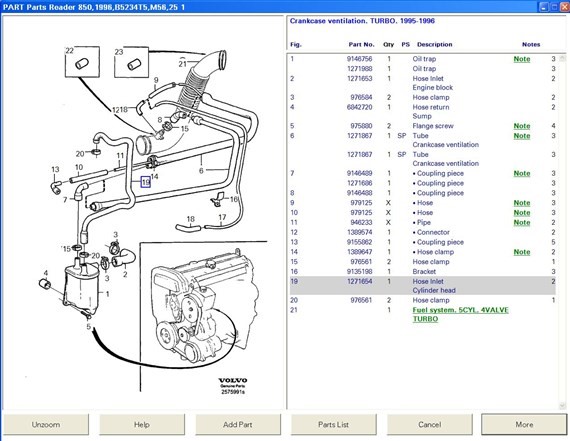Select callout 23 box in diagram
Image resolution: width=570 pixels, height=441 pixels.
132,62
